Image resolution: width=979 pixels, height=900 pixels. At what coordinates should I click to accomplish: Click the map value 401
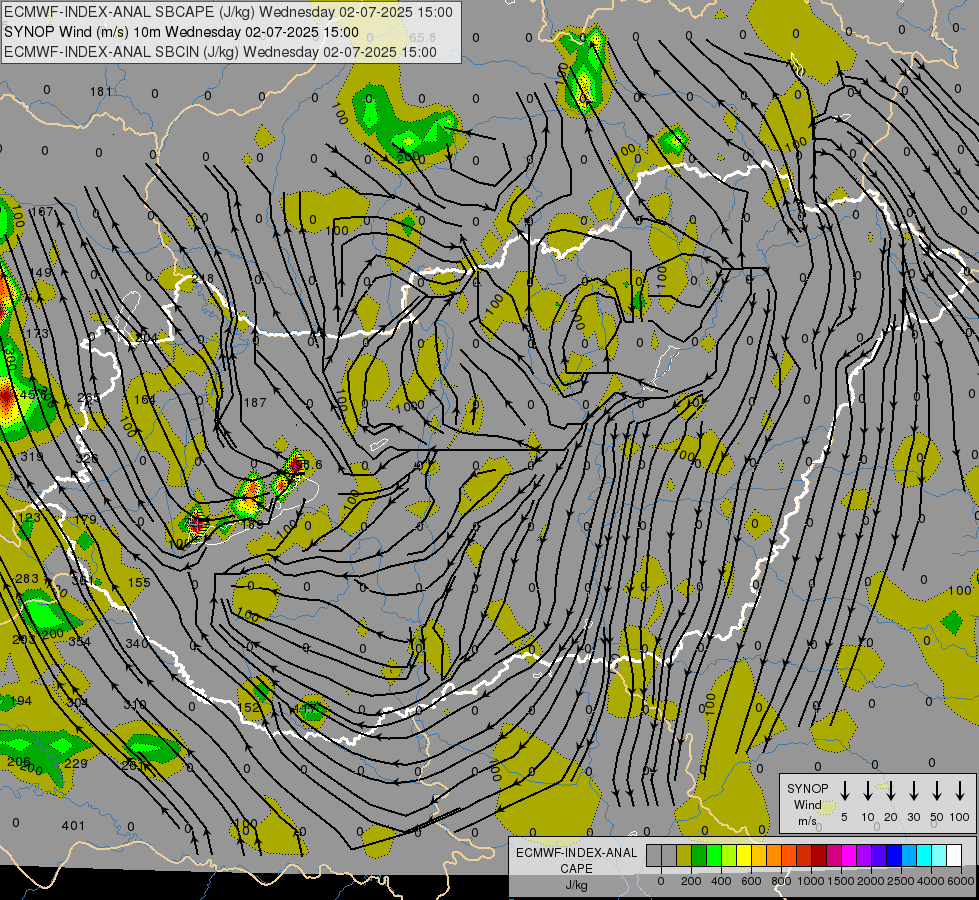click(x=73, y=826)
